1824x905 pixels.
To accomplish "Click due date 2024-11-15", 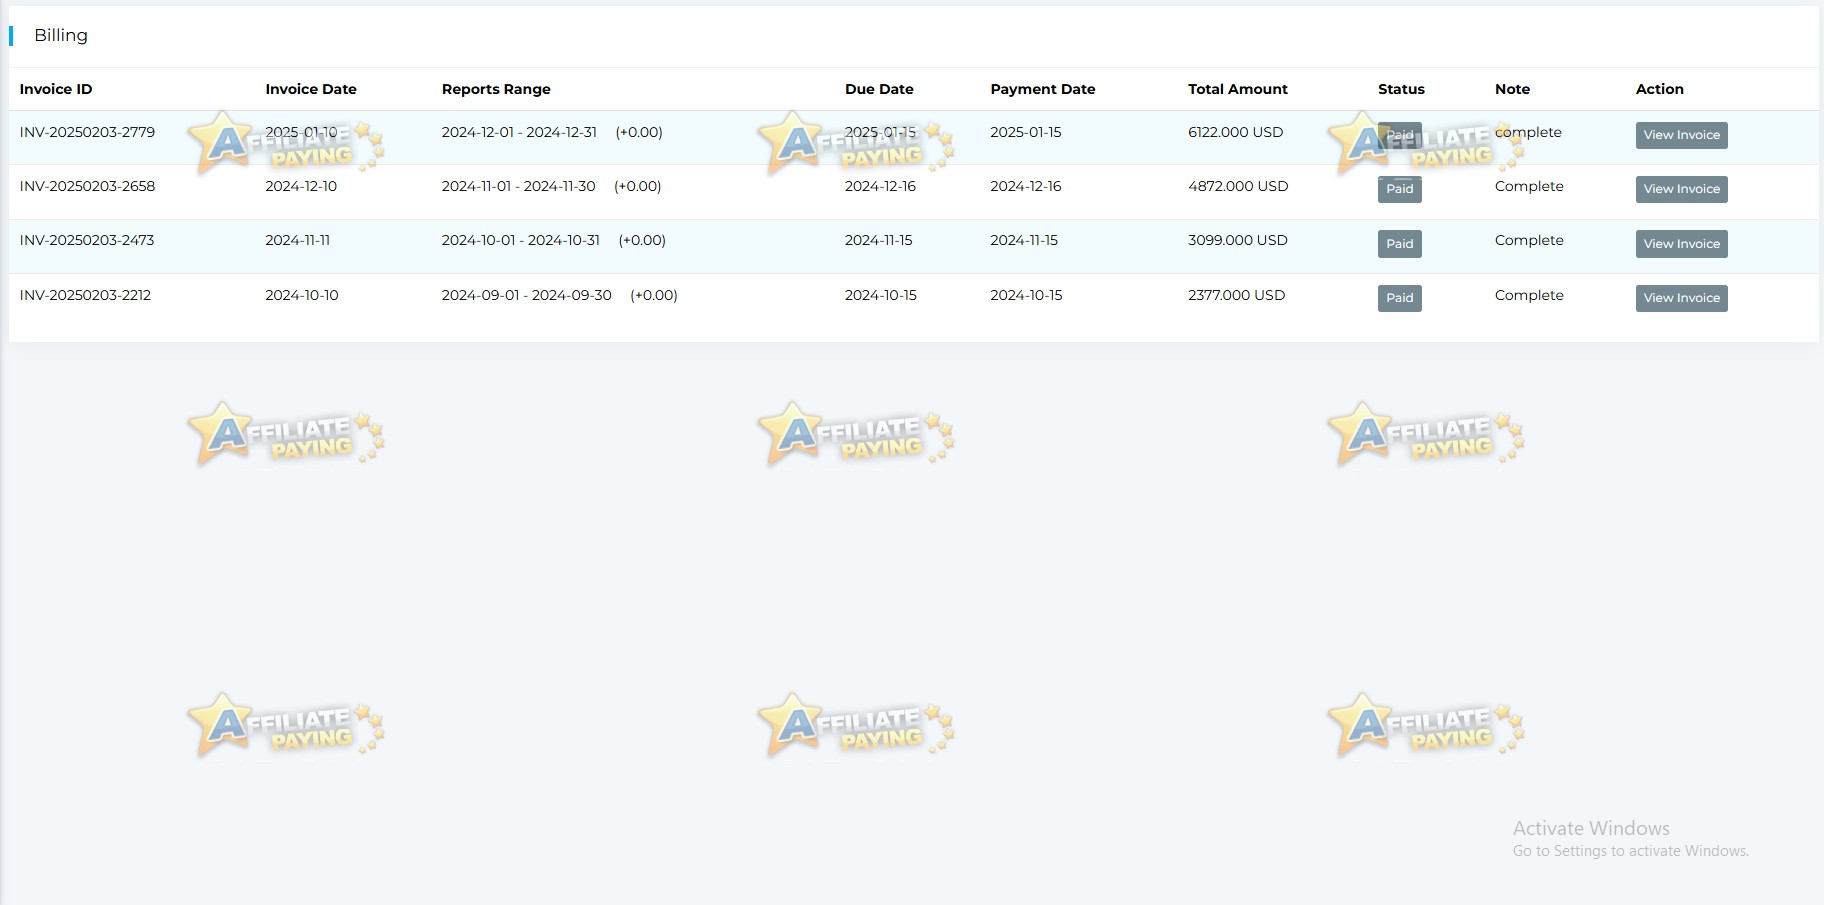I will click(879, 240).
